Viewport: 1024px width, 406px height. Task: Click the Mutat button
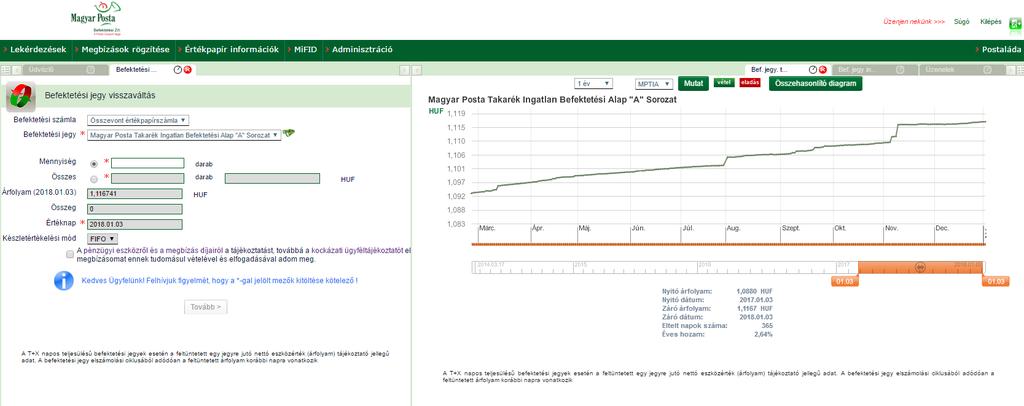694,84
